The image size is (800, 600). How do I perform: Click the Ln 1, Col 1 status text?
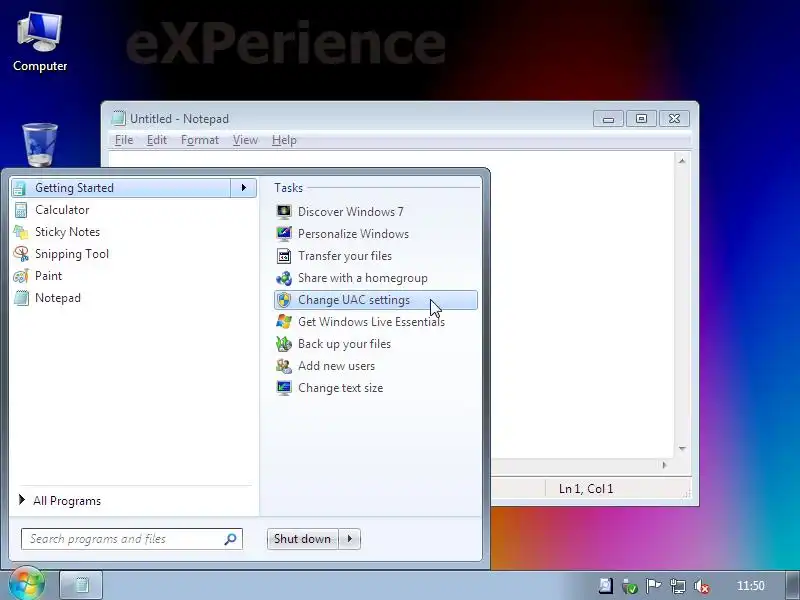[586, 489]
